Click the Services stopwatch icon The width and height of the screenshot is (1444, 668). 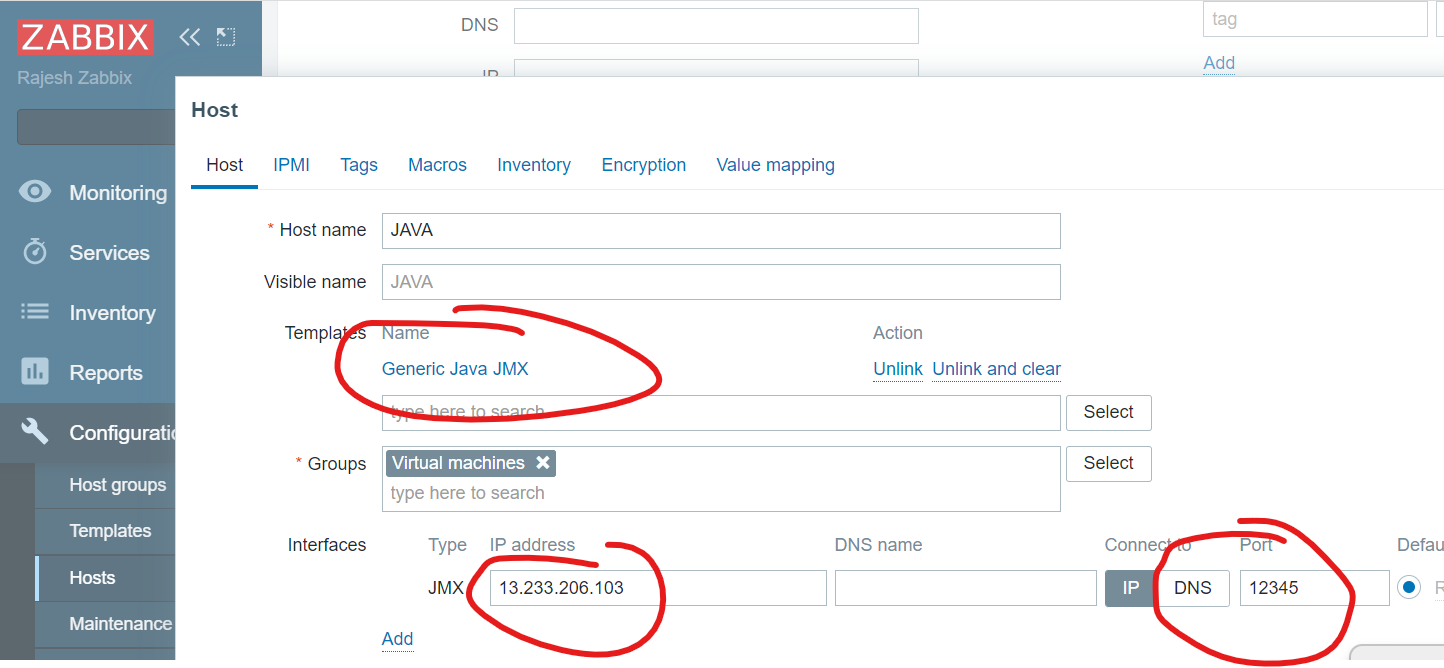[x=35, y=252]
